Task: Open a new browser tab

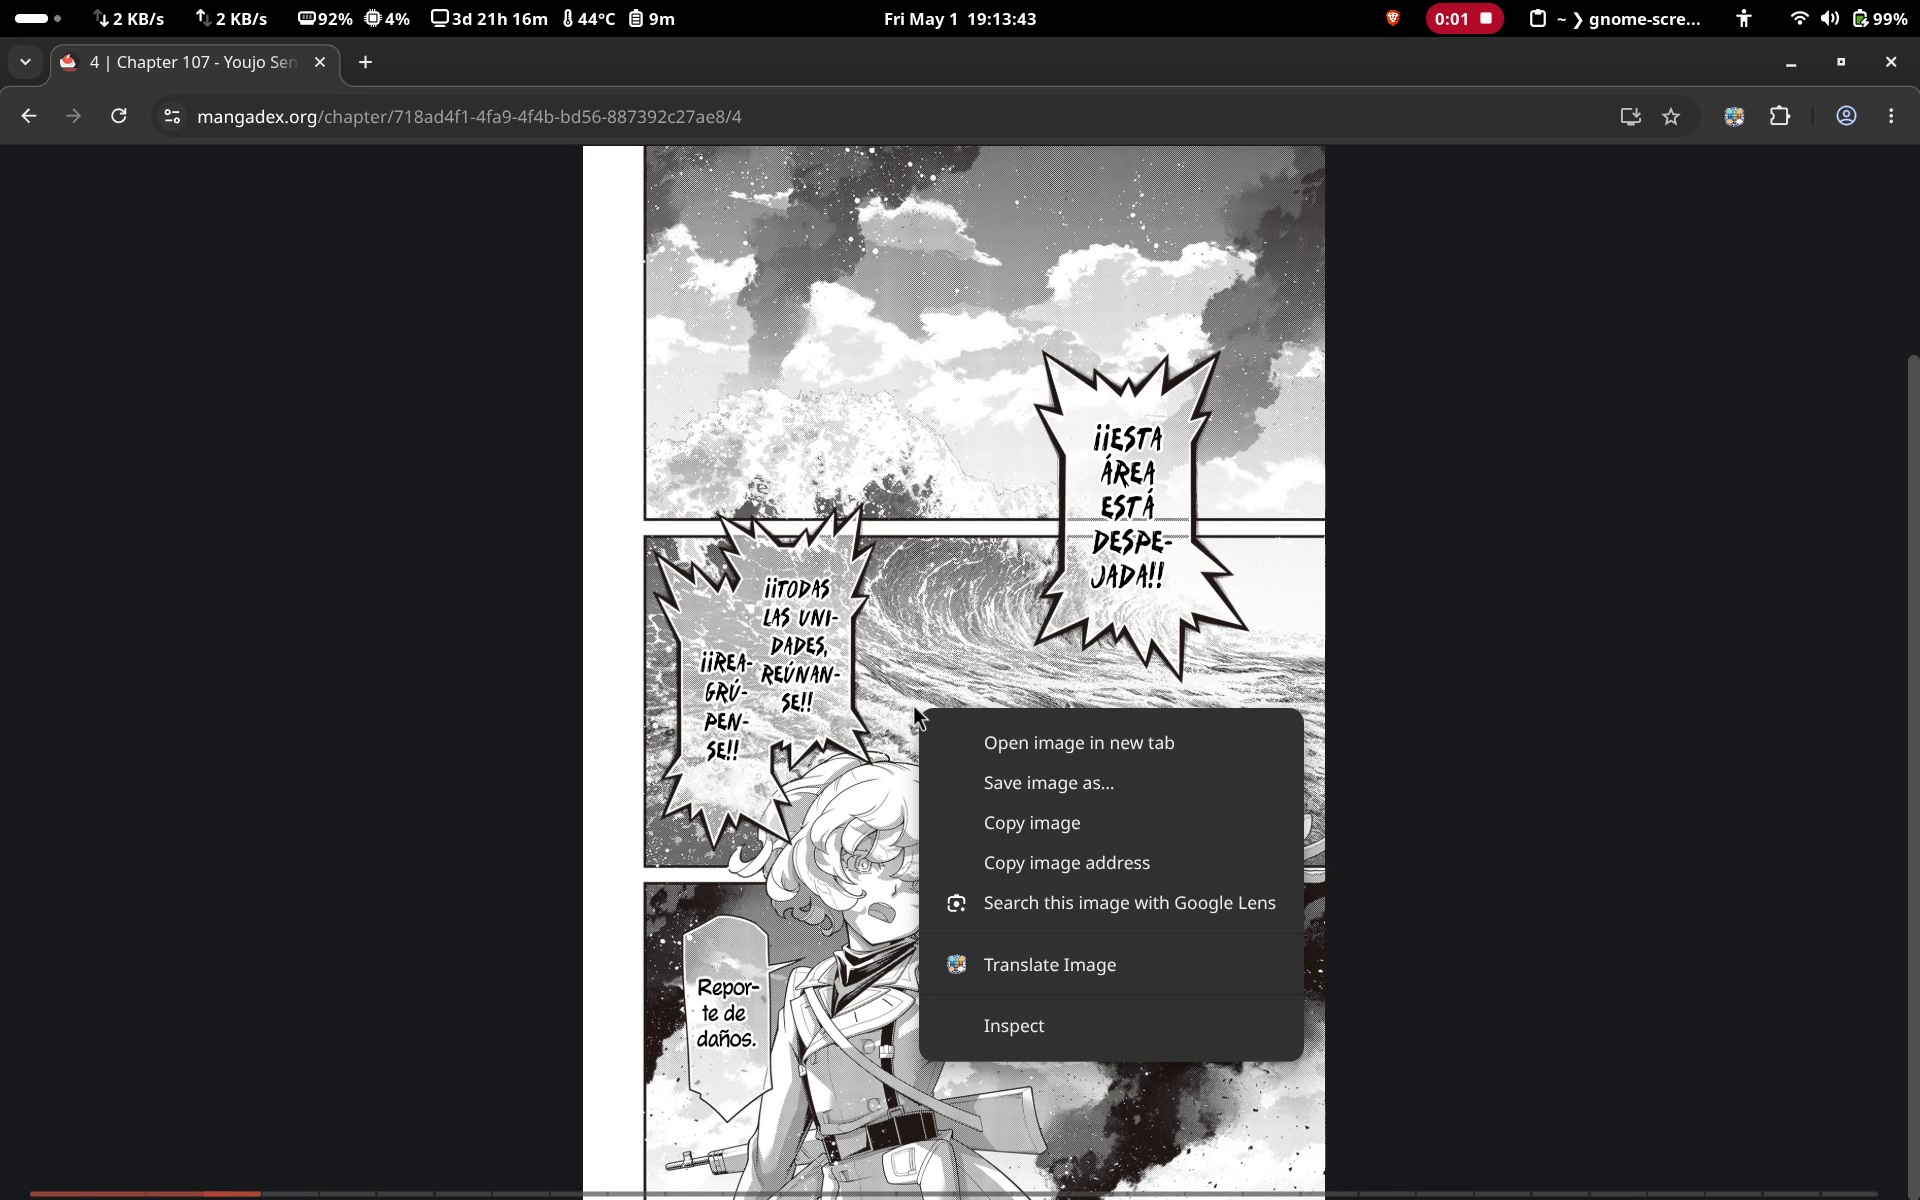Action: click(x=366, y=62)
